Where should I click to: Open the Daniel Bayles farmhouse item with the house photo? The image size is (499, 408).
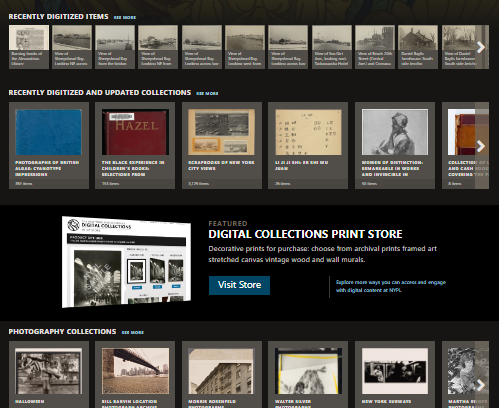[x=418, y=47]
